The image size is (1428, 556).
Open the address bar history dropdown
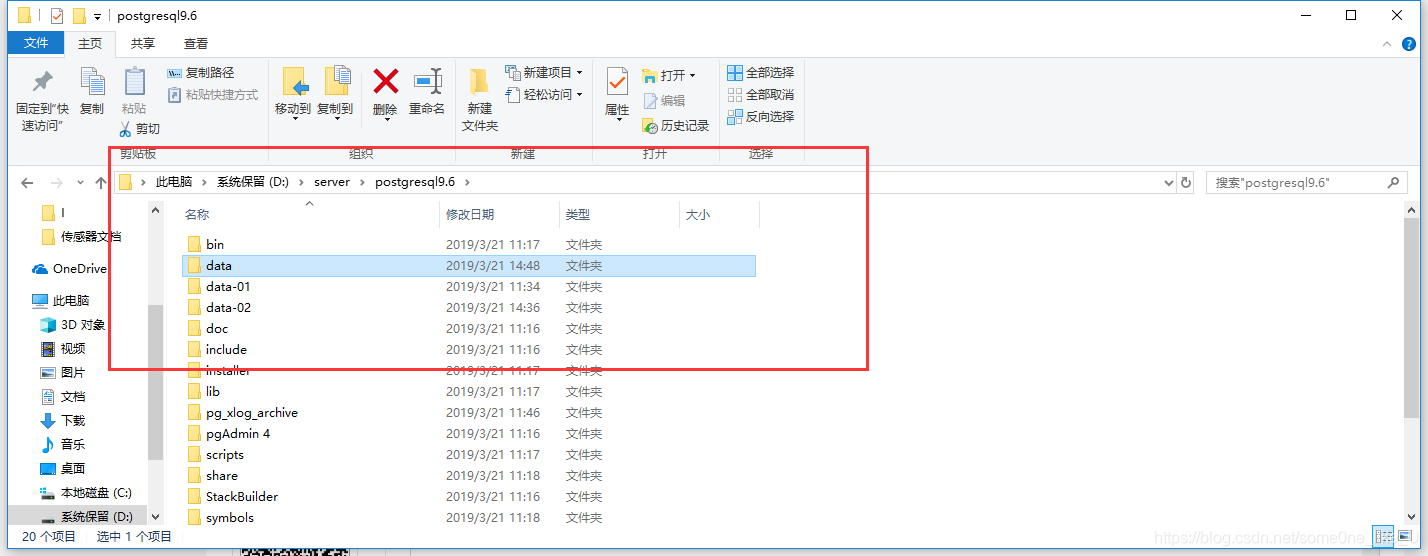1169,183
